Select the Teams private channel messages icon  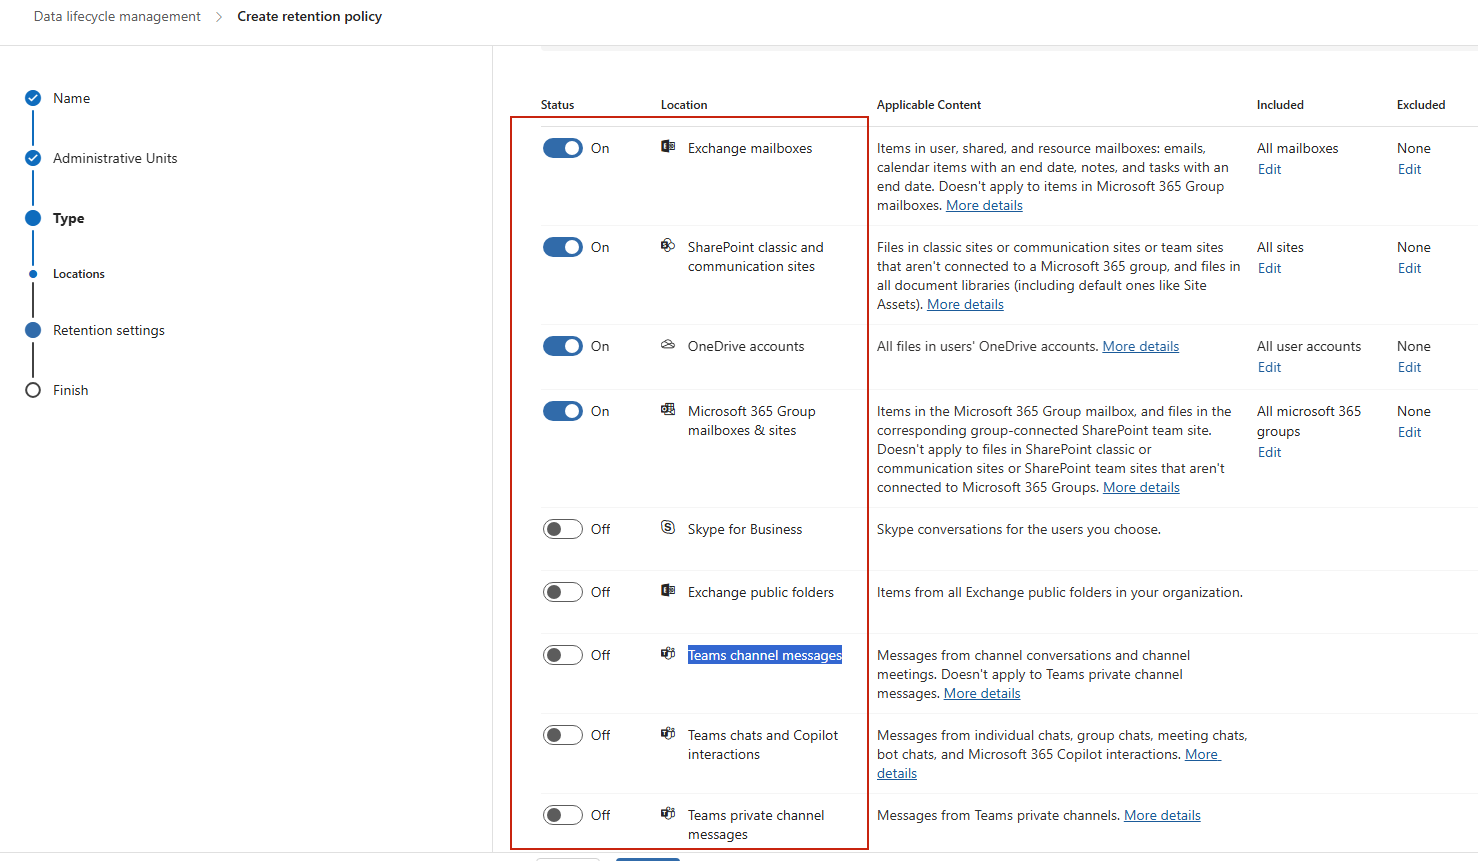click(667, 814)
